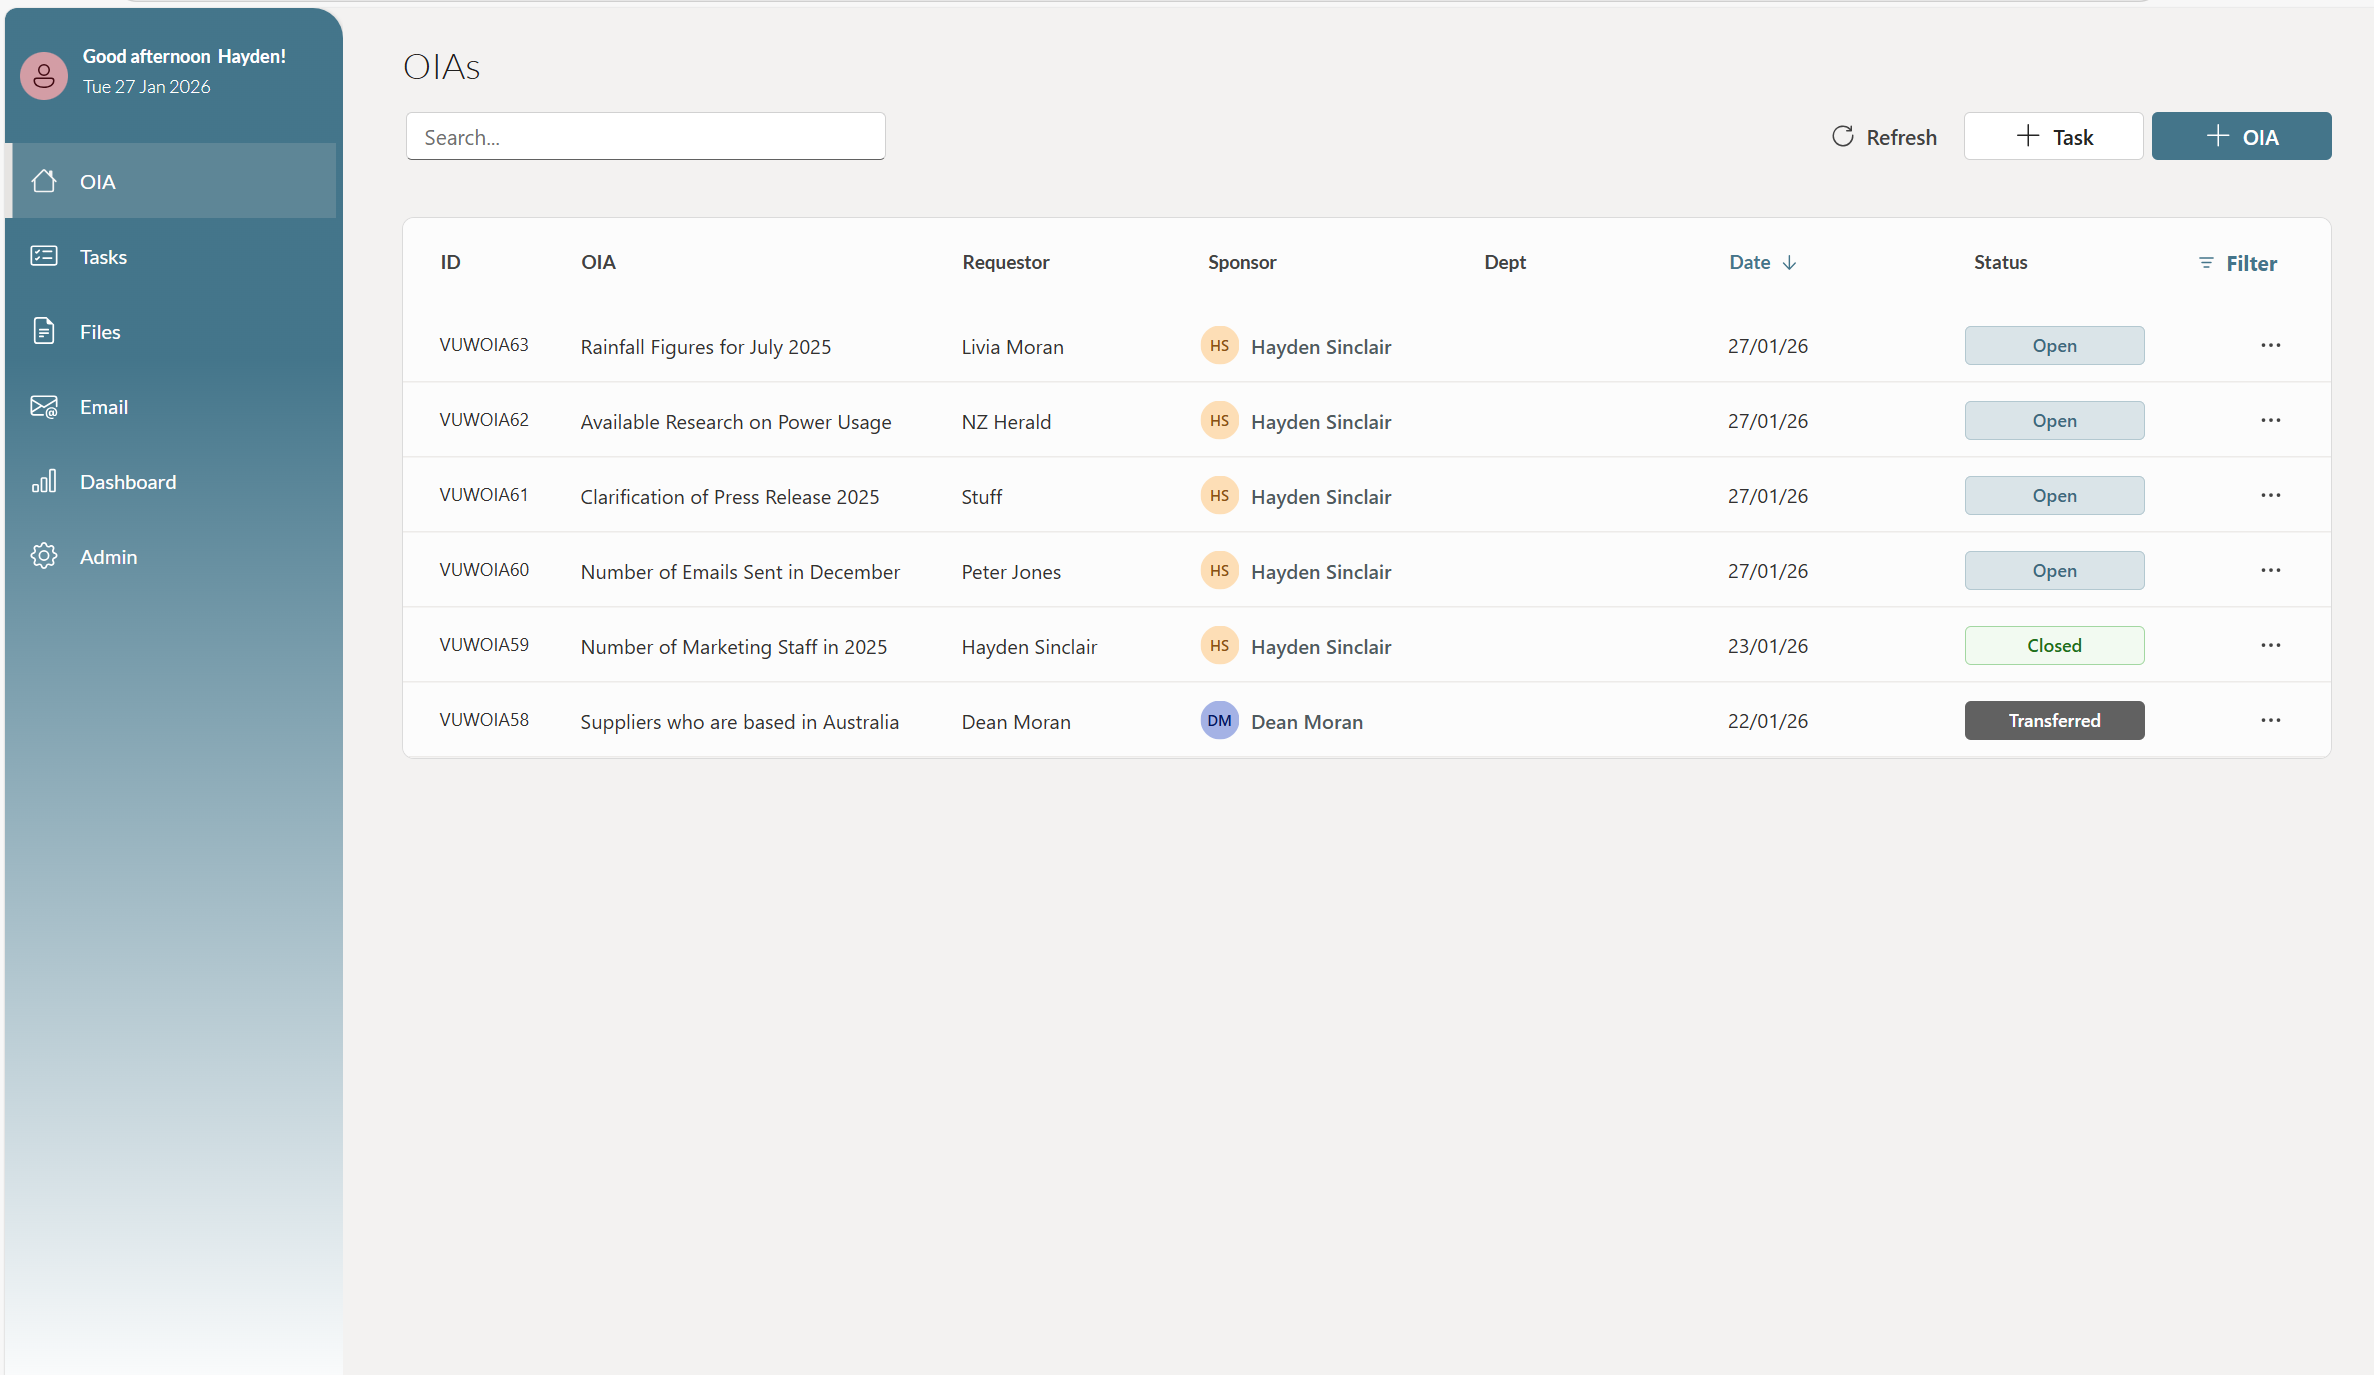Click the Refresh circular arrow icon
This screenshot has width=2374, height=1375.
click(x=1843, y=136)
